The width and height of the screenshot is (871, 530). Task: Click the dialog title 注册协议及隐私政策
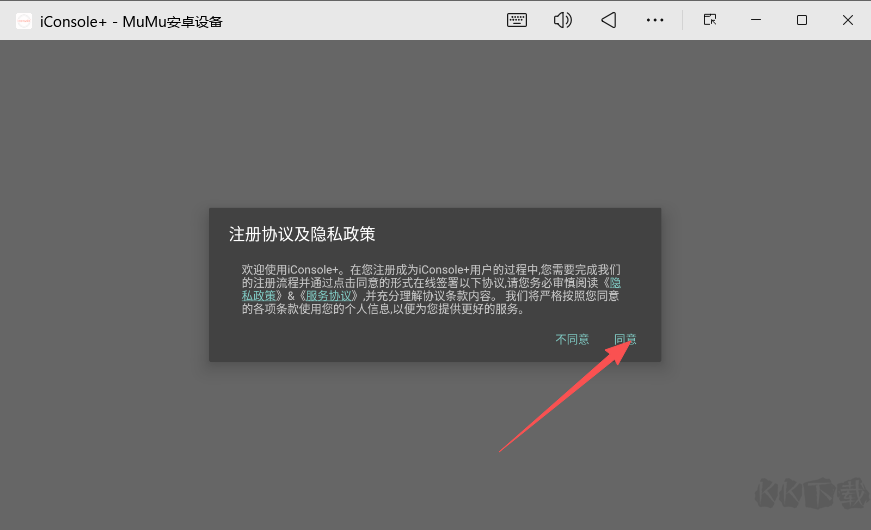coord(302,234)
